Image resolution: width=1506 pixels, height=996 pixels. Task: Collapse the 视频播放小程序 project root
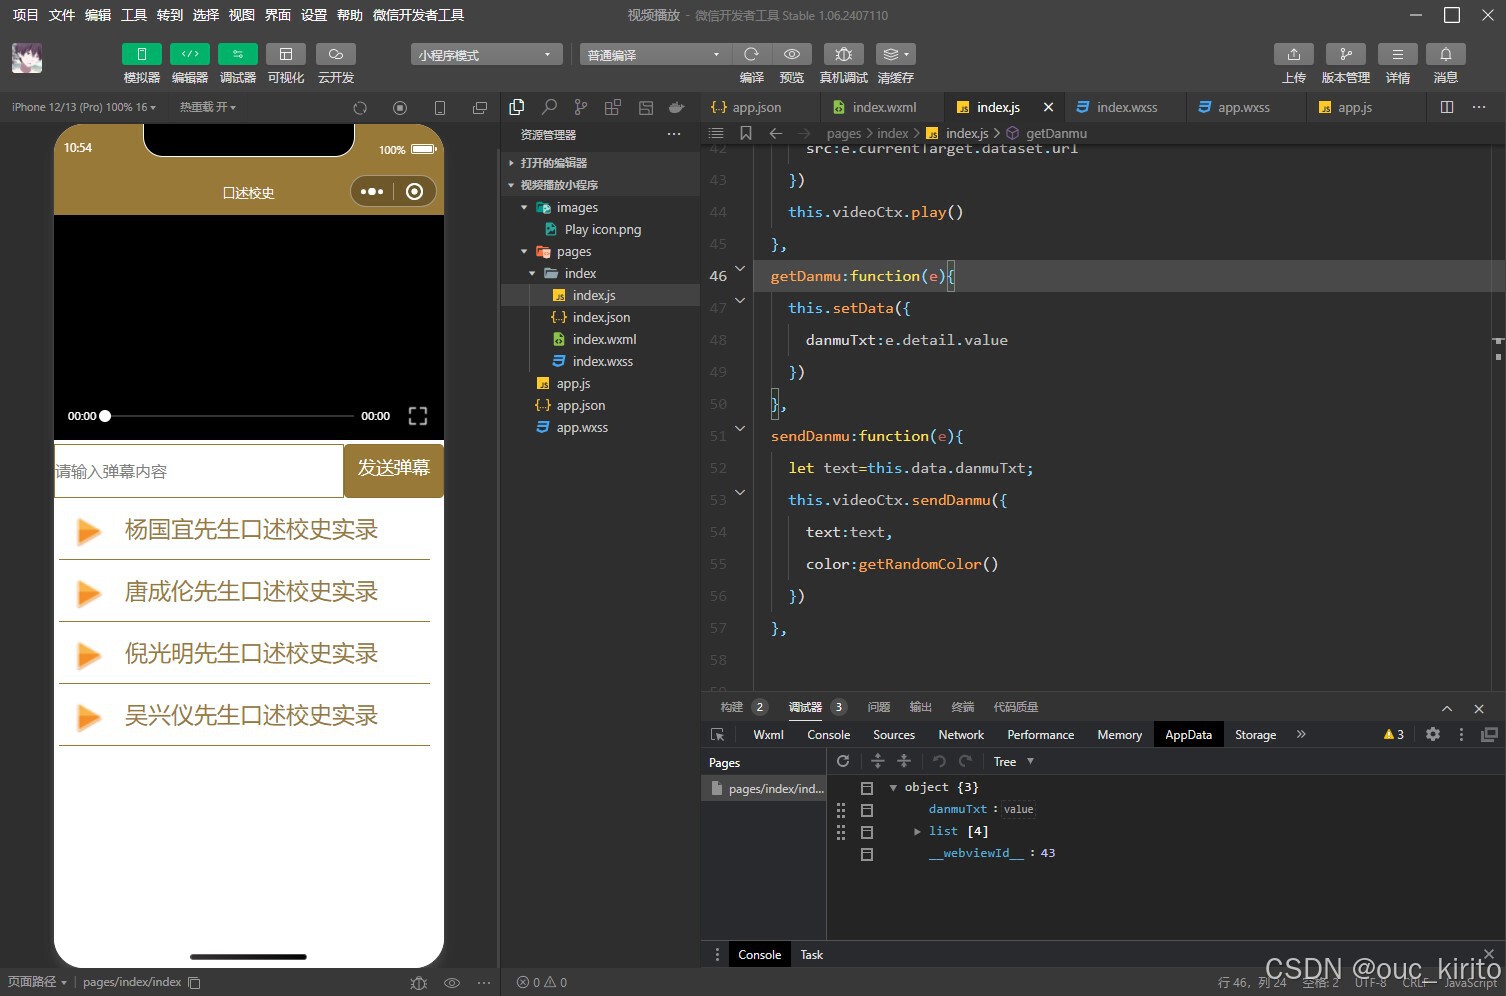point(600,185)
